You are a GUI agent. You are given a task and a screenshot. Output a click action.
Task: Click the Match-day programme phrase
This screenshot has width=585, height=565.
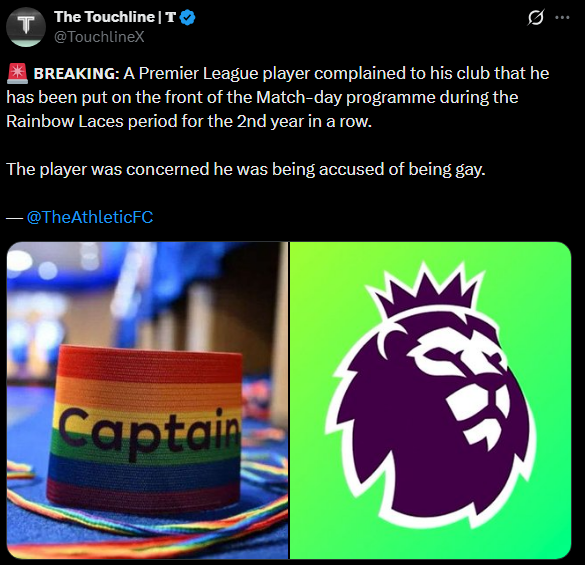(345, 97)
